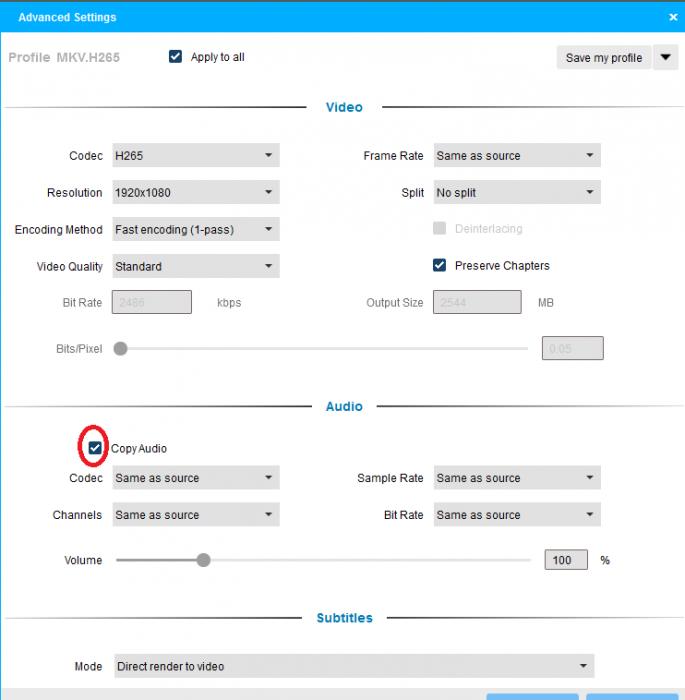Click the Bits/Pixel slider handle

click(121, 349)
